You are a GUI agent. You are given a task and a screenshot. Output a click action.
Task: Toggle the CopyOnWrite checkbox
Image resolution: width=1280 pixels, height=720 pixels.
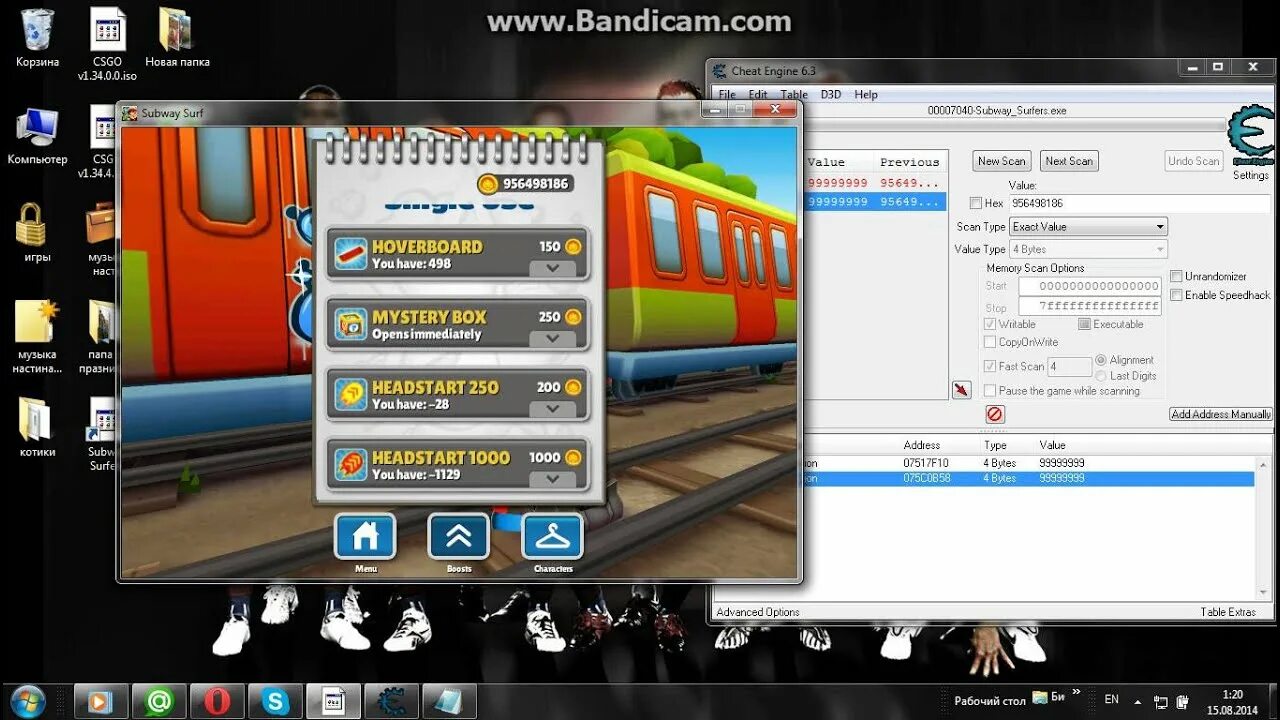pos(990,342)
